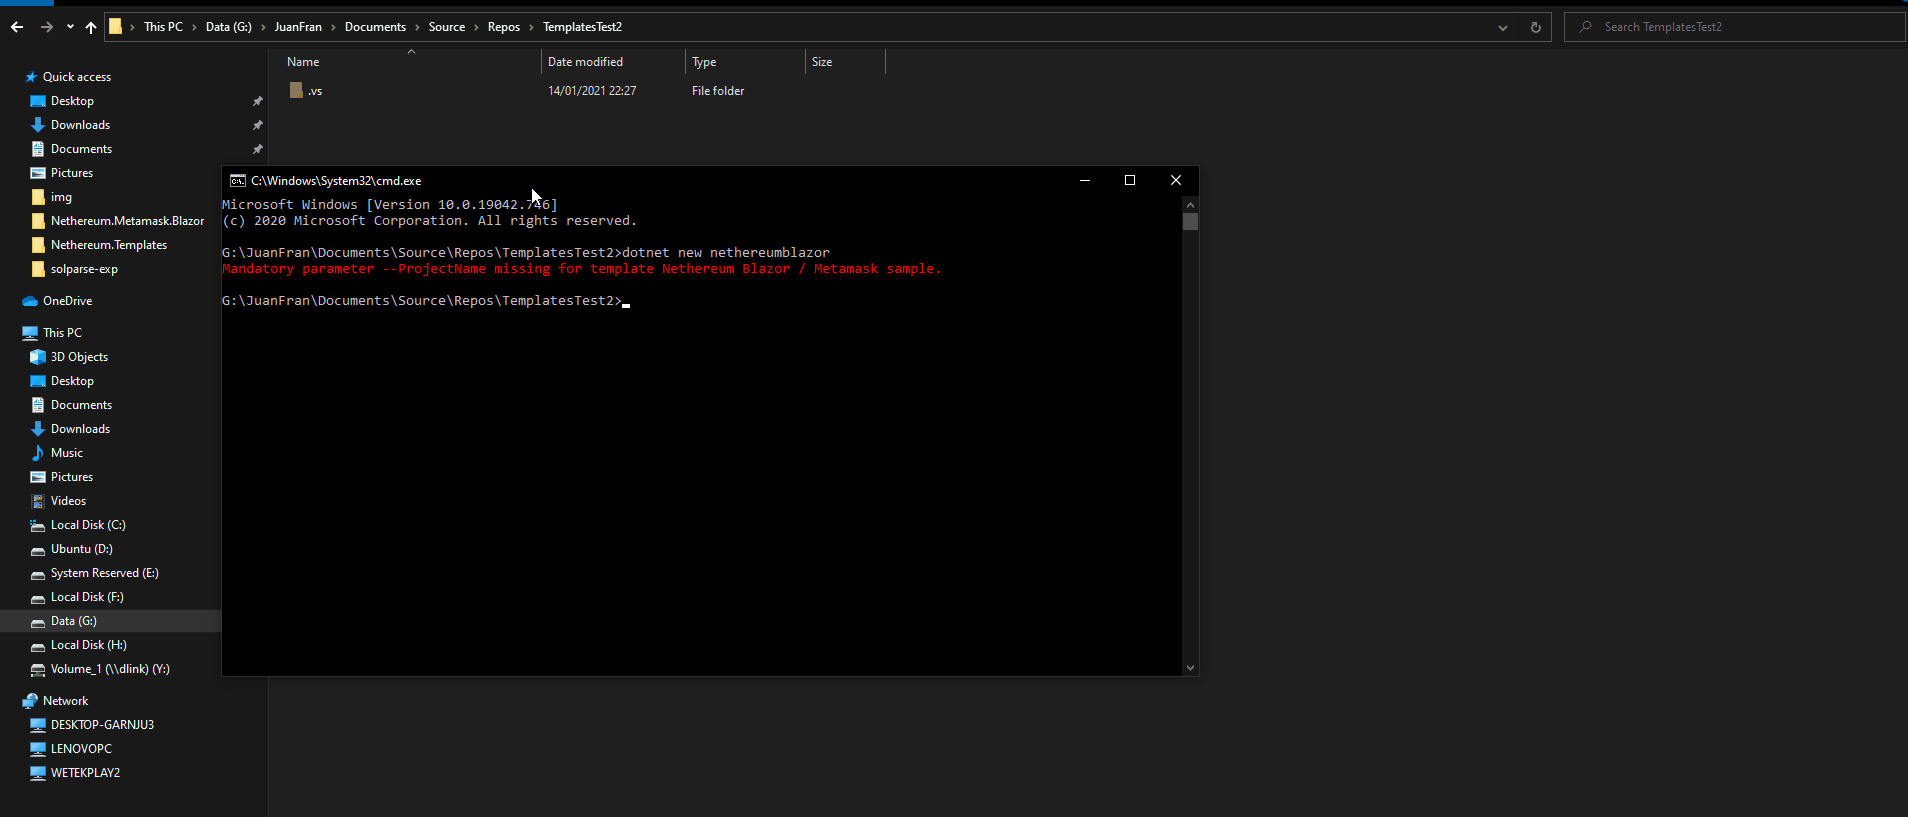The height and width of the screenshot is (817, 1908).
Task: Select OneDrive in the navigation pane
Action: (x=67, y=301)
